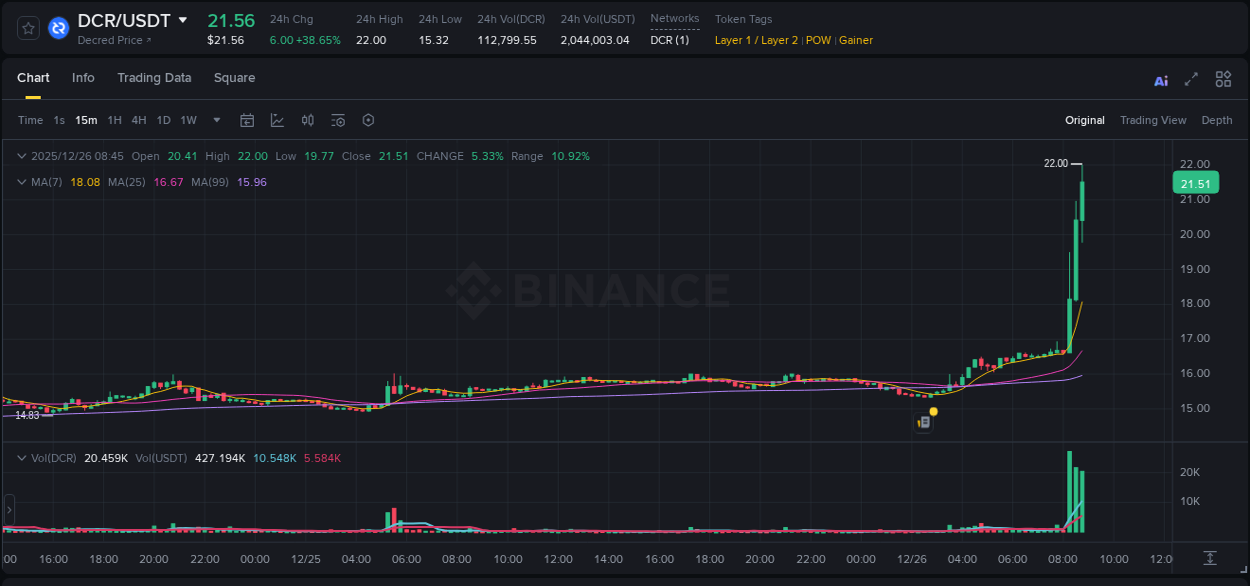Click the yellow marker on the chart
The width and height of the screenshot is (1250, 586).
932,411
